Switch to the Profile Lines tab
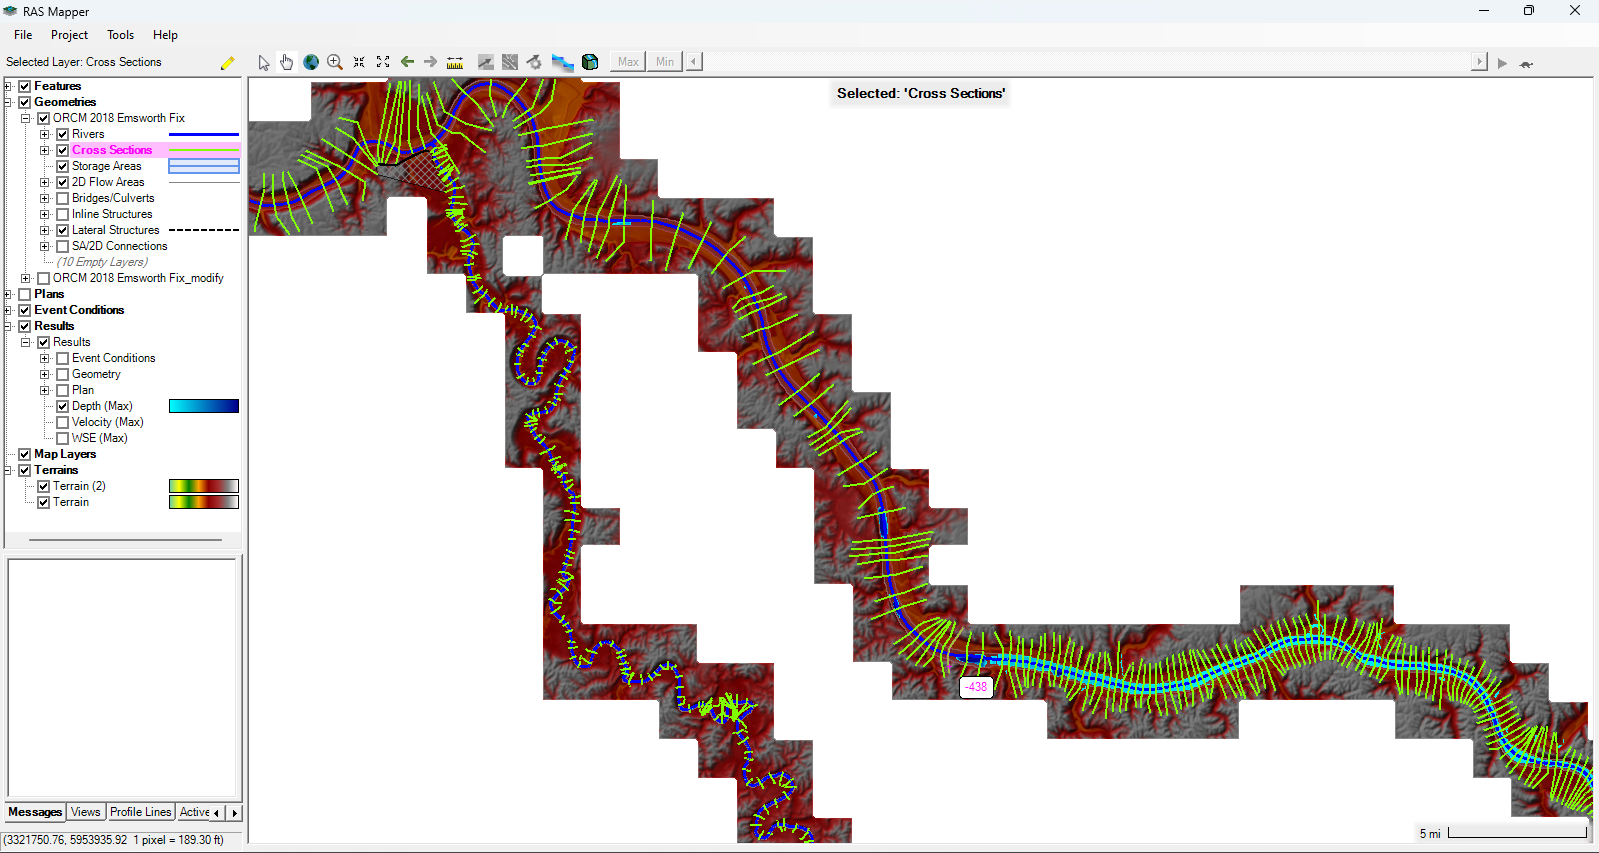Viewport: 1599px width, 853px height. pyautogui.click(x=140, y=812)
